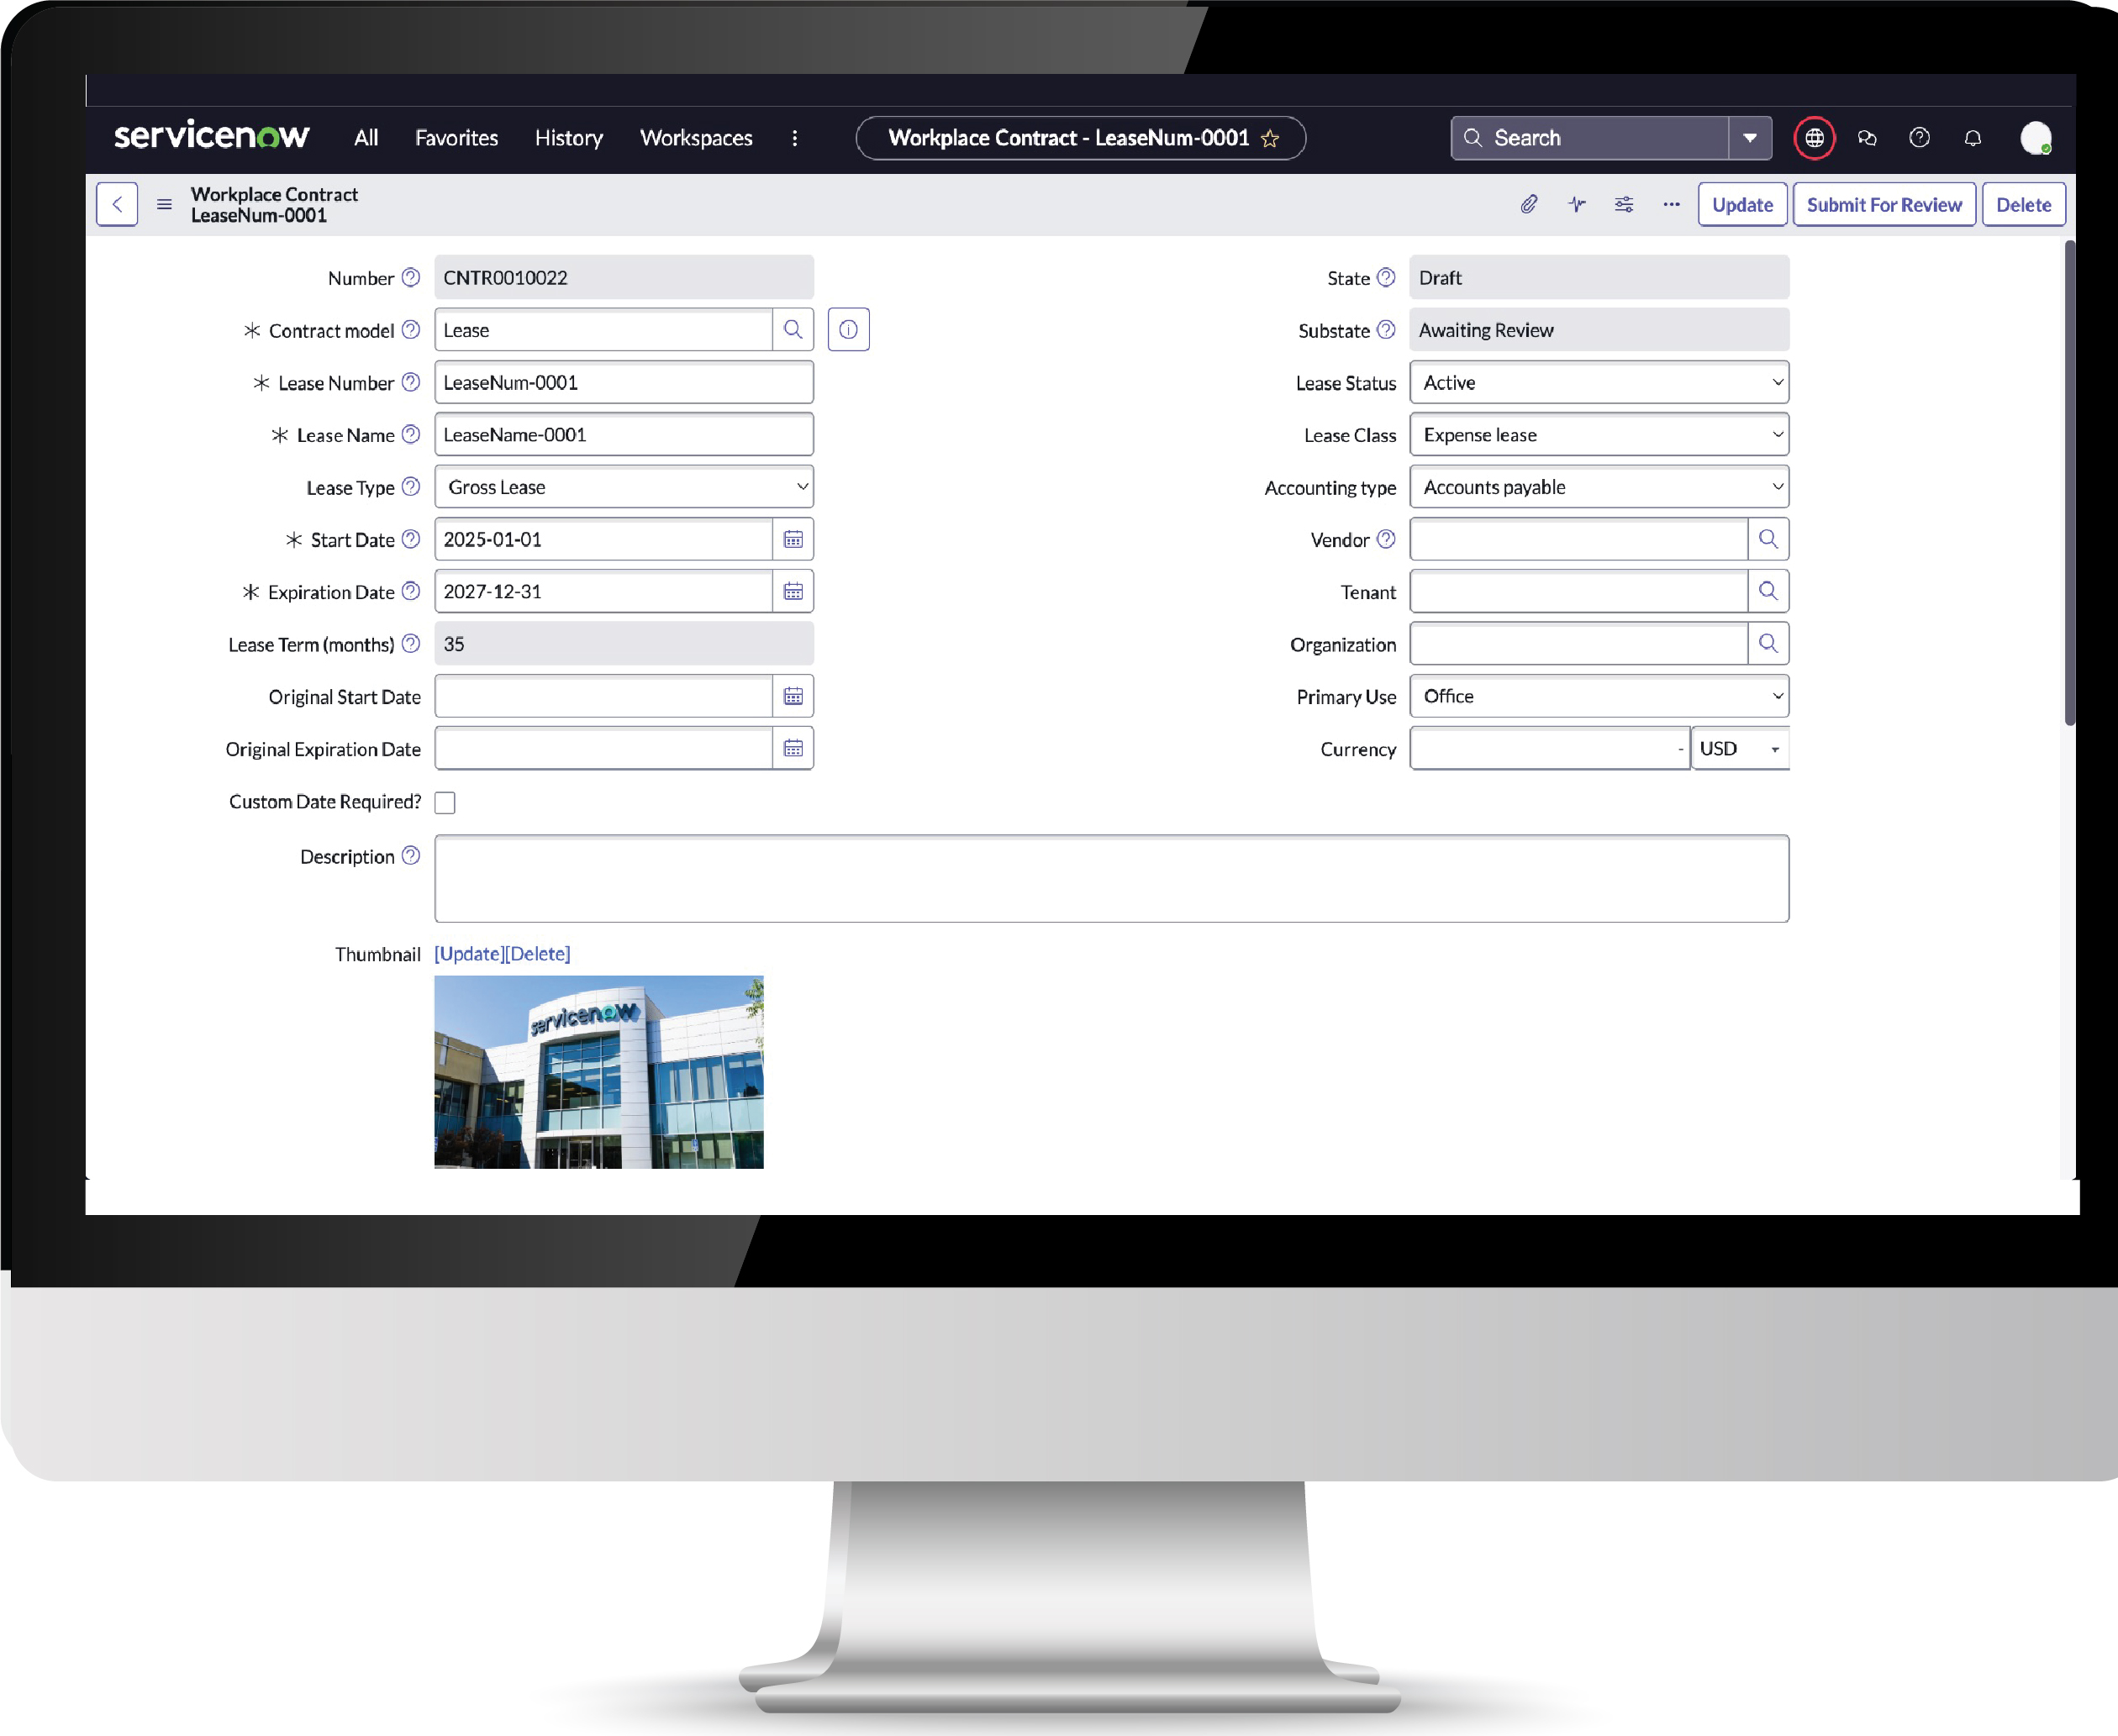
Task: Open the form context hamburger menu
Action: tap(164, 204)
